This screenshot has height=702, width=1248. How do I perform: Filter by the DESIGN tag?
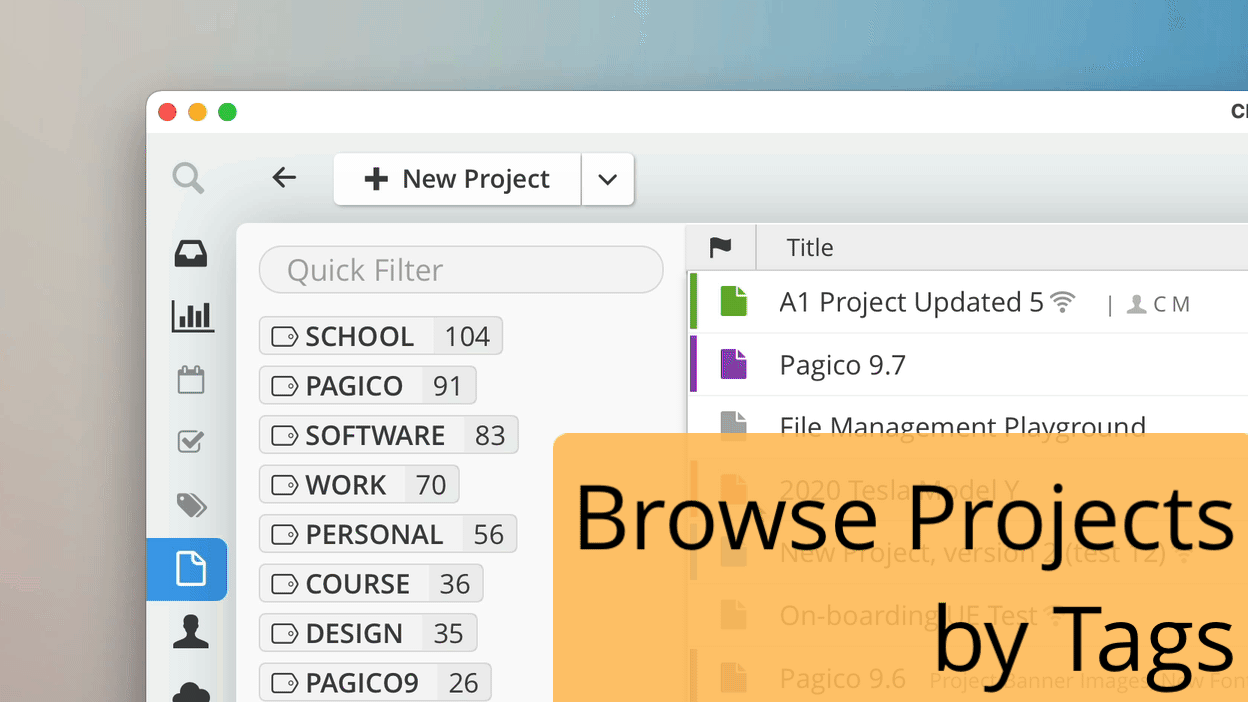tap(368, 633)
